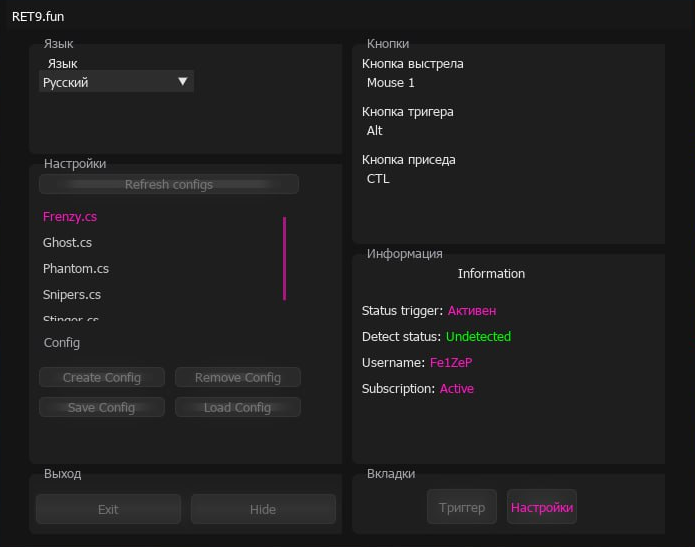Open the Русский language dropdown
Image resolution: width=695 pixels, height=547 pixels.
[x=116, y=82]
